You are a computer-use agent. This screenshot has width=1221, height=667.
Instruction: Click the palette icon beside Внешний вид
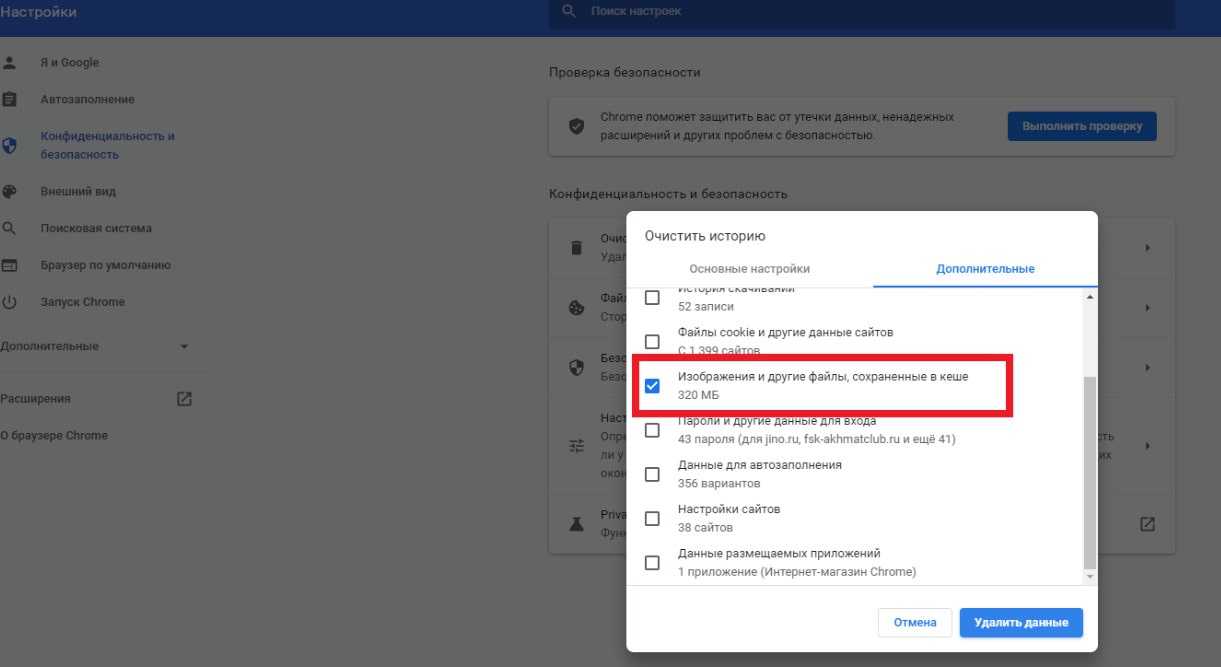(x=9, y=191)
